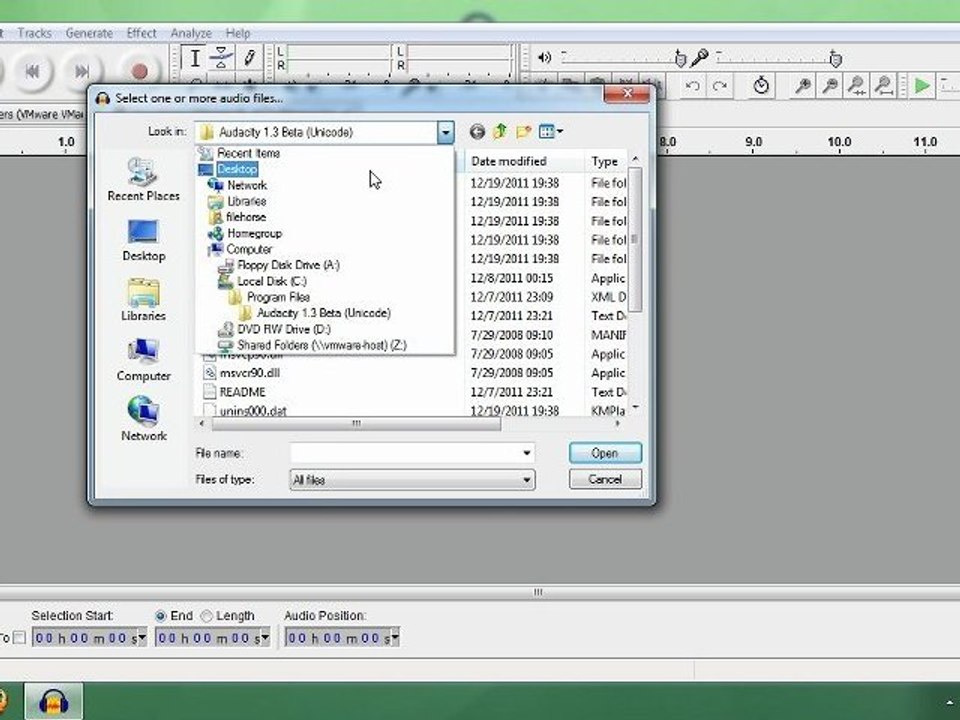Open the Generate menu
The height and width of the screenshot is (720, 960).
pos(89,33)
